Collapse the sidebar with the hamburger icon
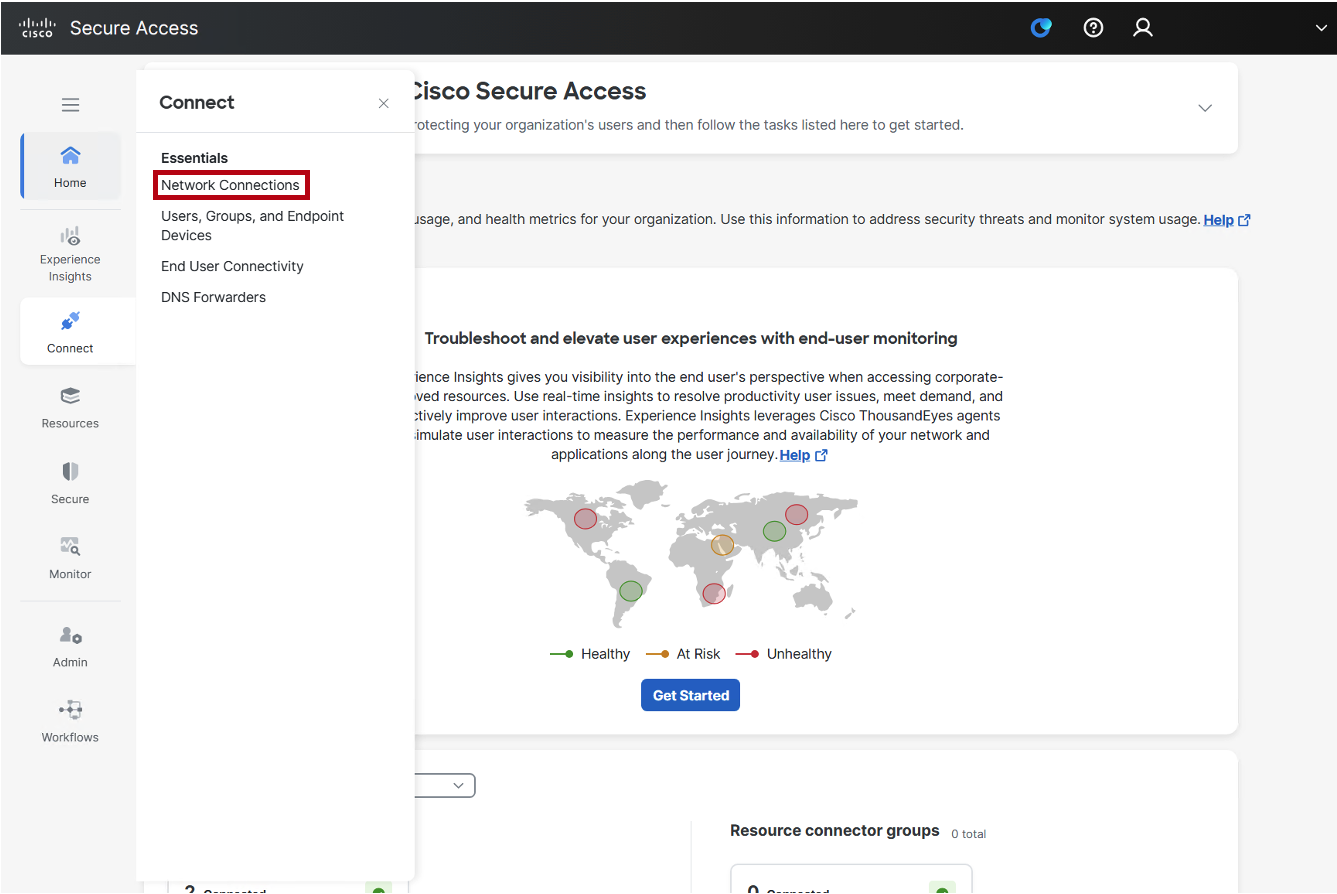Viewport: 1337px width, 894px height. [69, 104]
